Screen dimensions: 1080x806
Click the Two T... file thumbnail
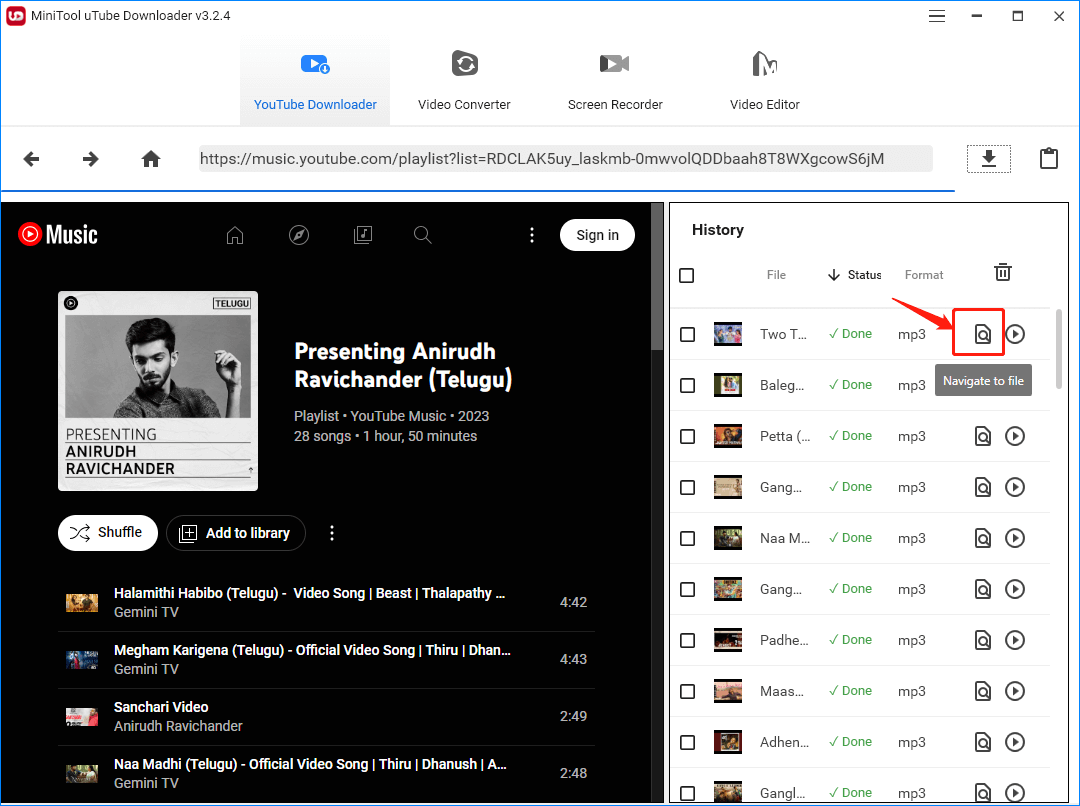tap(727, 334)
